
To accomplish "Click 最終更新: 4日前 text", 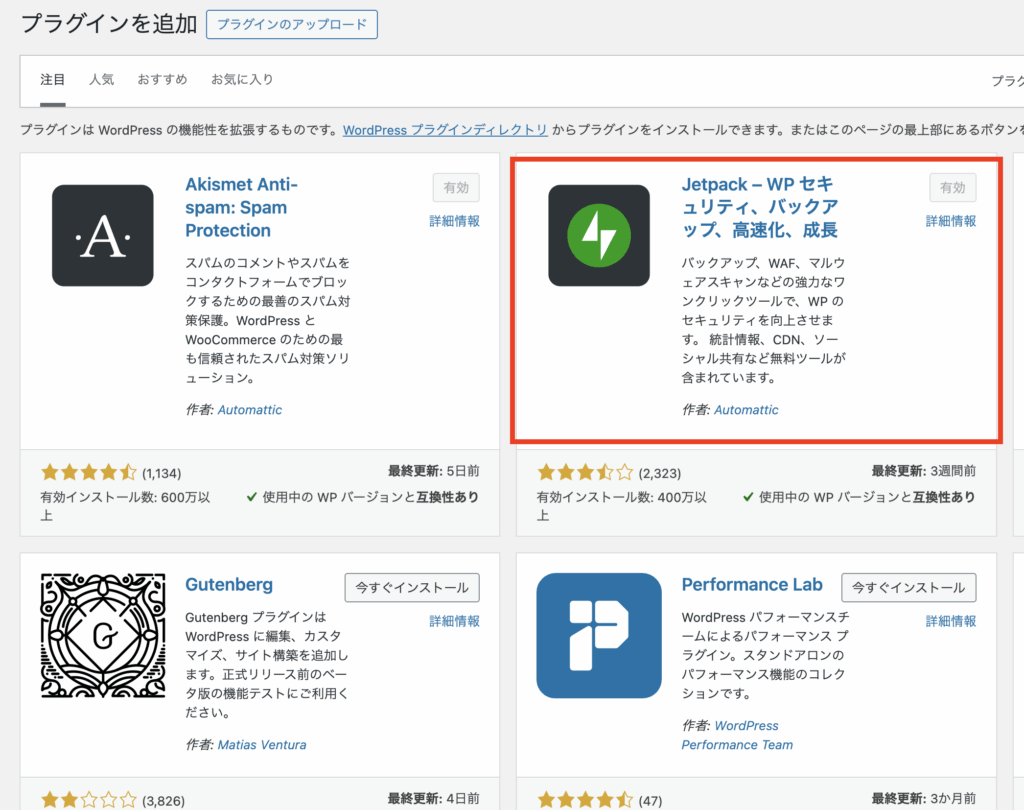I will 434,798.
